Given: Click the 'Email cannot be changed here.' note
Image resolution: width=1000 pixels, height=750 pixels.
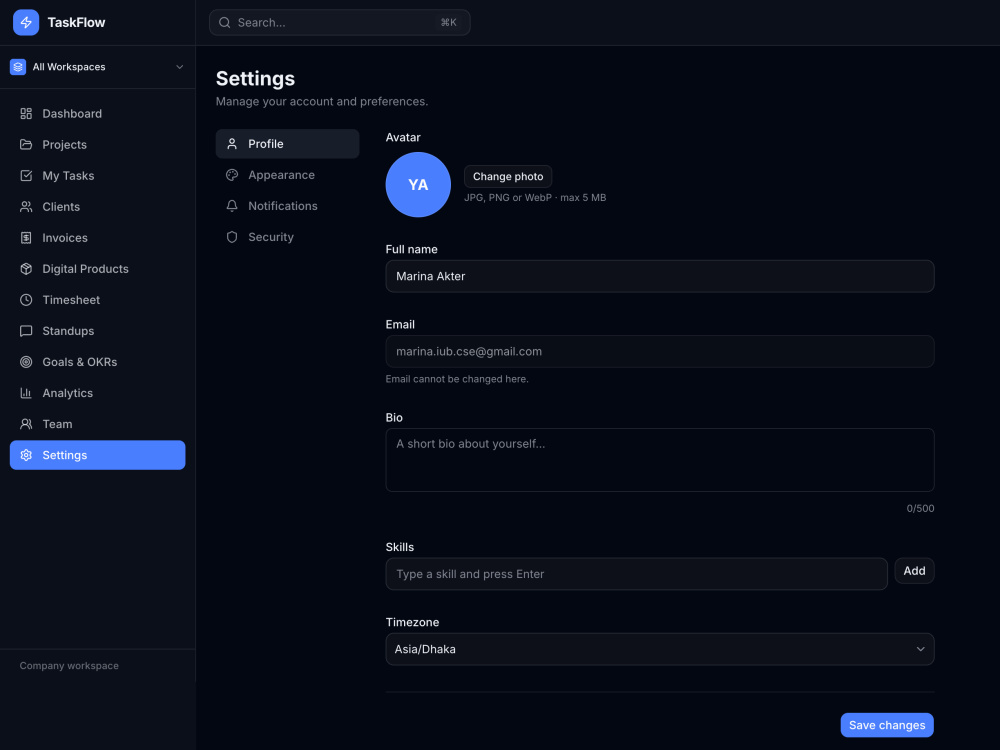Looking at the screenshot, I should coord(457,379).
